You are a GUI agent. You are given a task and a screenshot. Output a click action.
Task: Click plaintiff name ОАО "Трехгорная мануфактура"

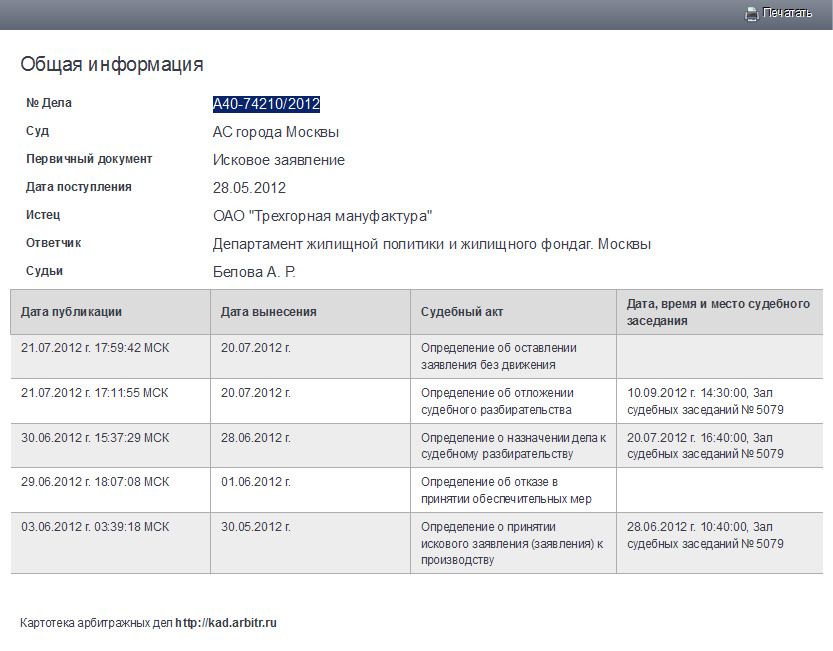(322, 216)
